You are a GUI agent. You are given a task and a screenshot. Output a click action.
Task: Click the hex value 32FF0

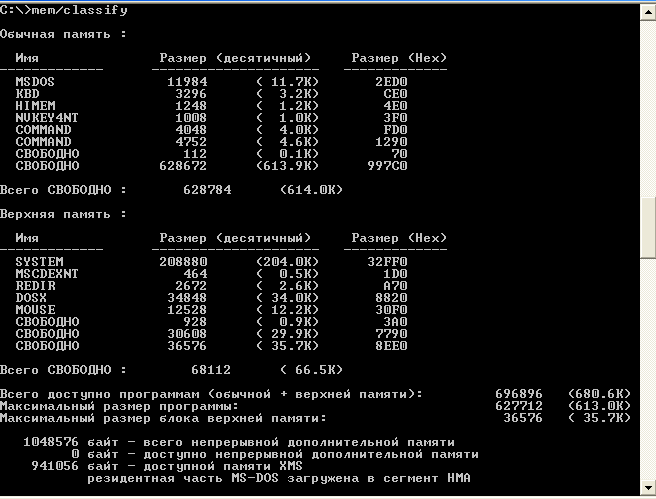coord(387,262)
